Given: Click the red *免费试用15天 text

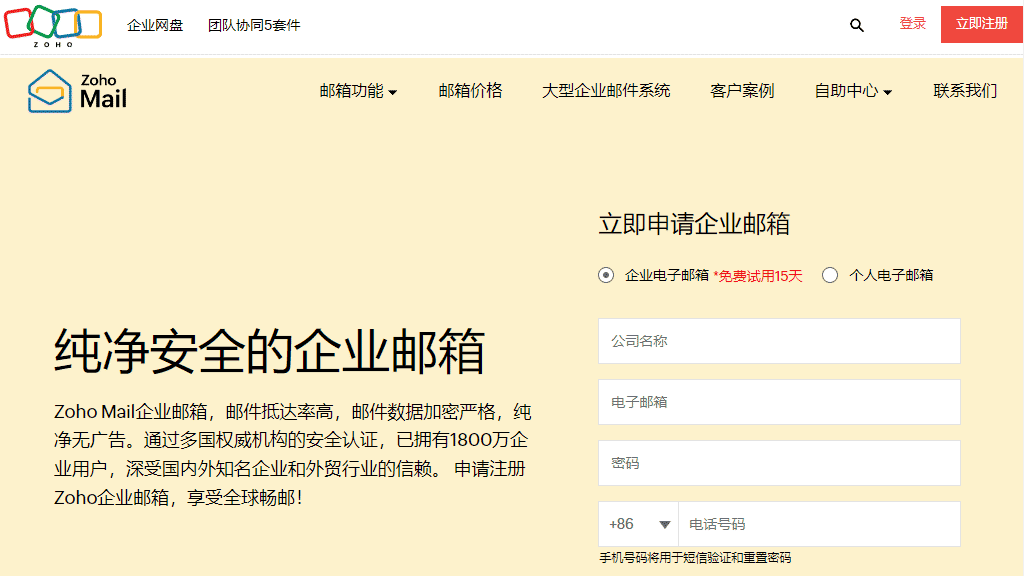Looking at the screenshot, I should click(x=758, y=276).
